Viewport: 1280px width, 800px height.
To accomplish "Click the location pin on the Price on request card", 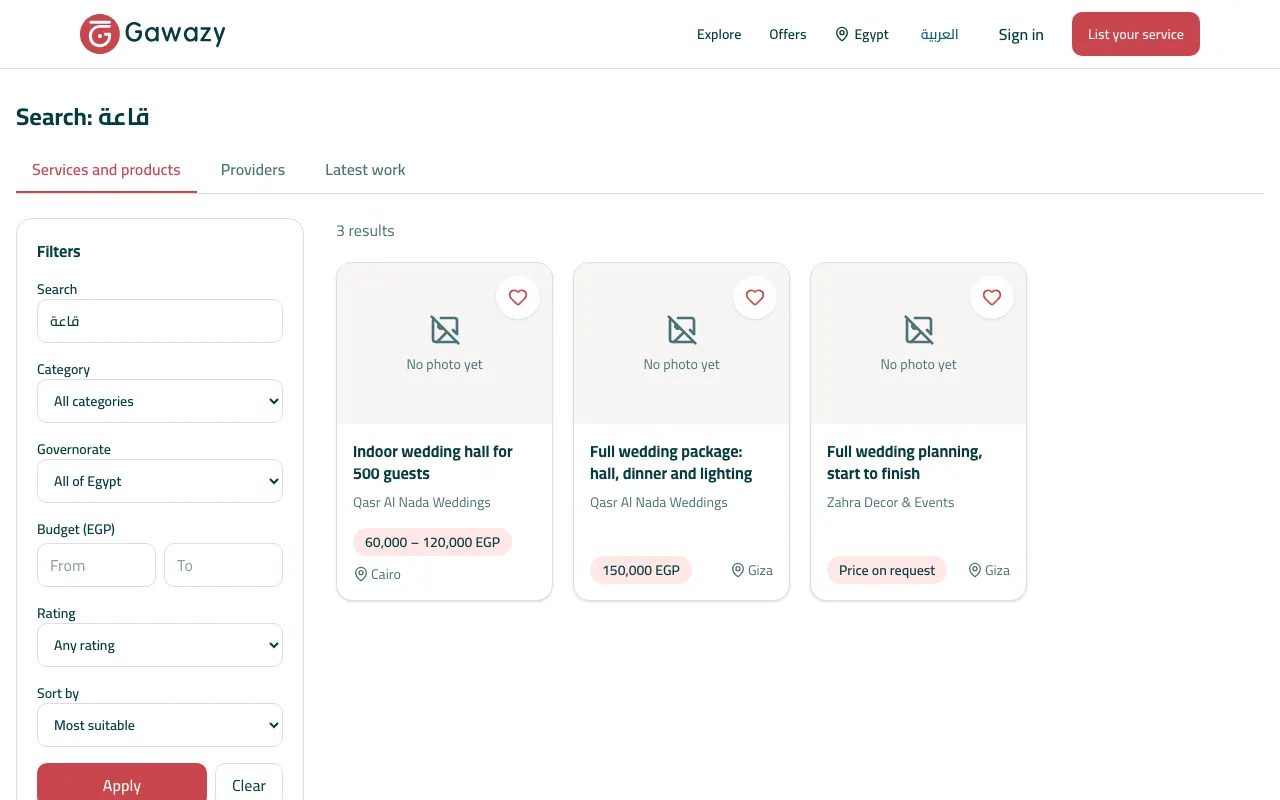I will coord(975,570).
